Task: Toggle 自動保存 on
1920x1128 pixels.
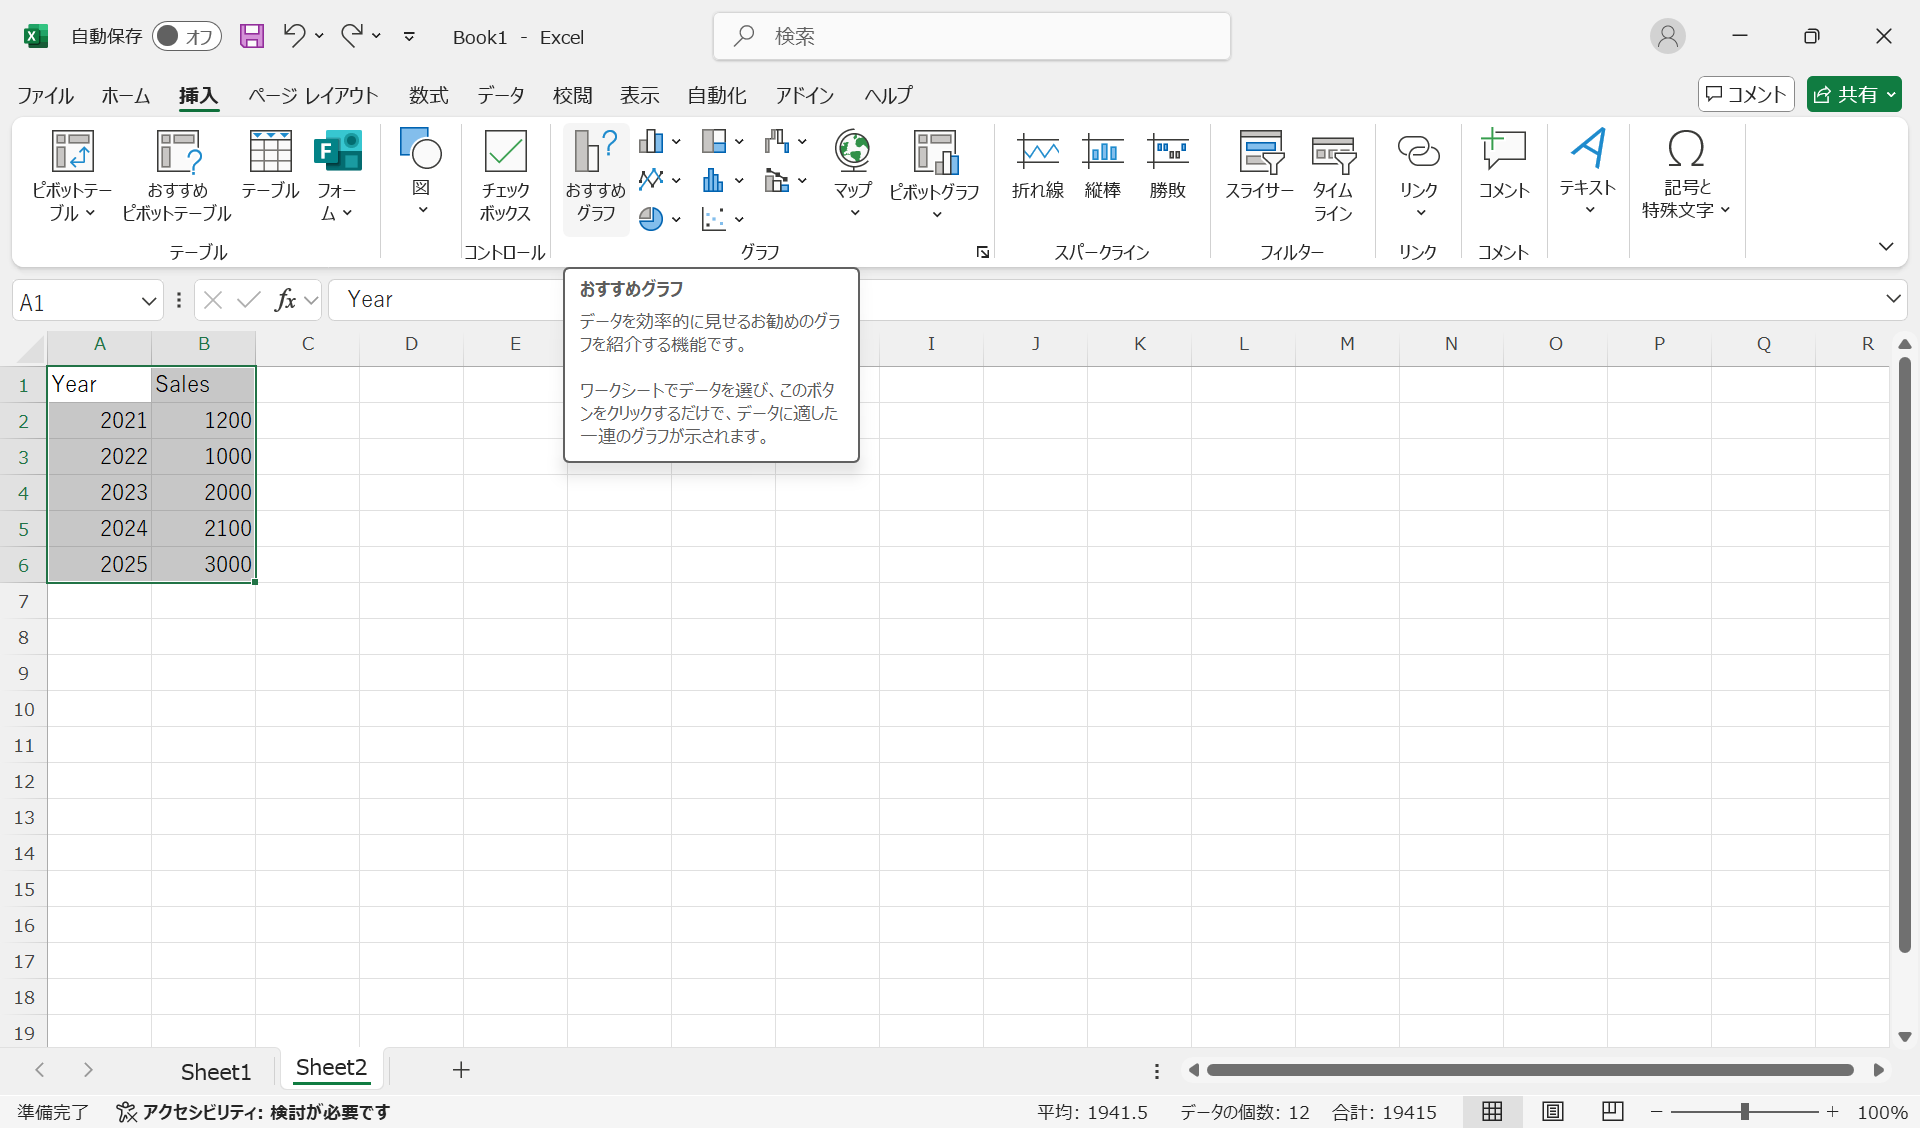Action: [x=187, y=36]
